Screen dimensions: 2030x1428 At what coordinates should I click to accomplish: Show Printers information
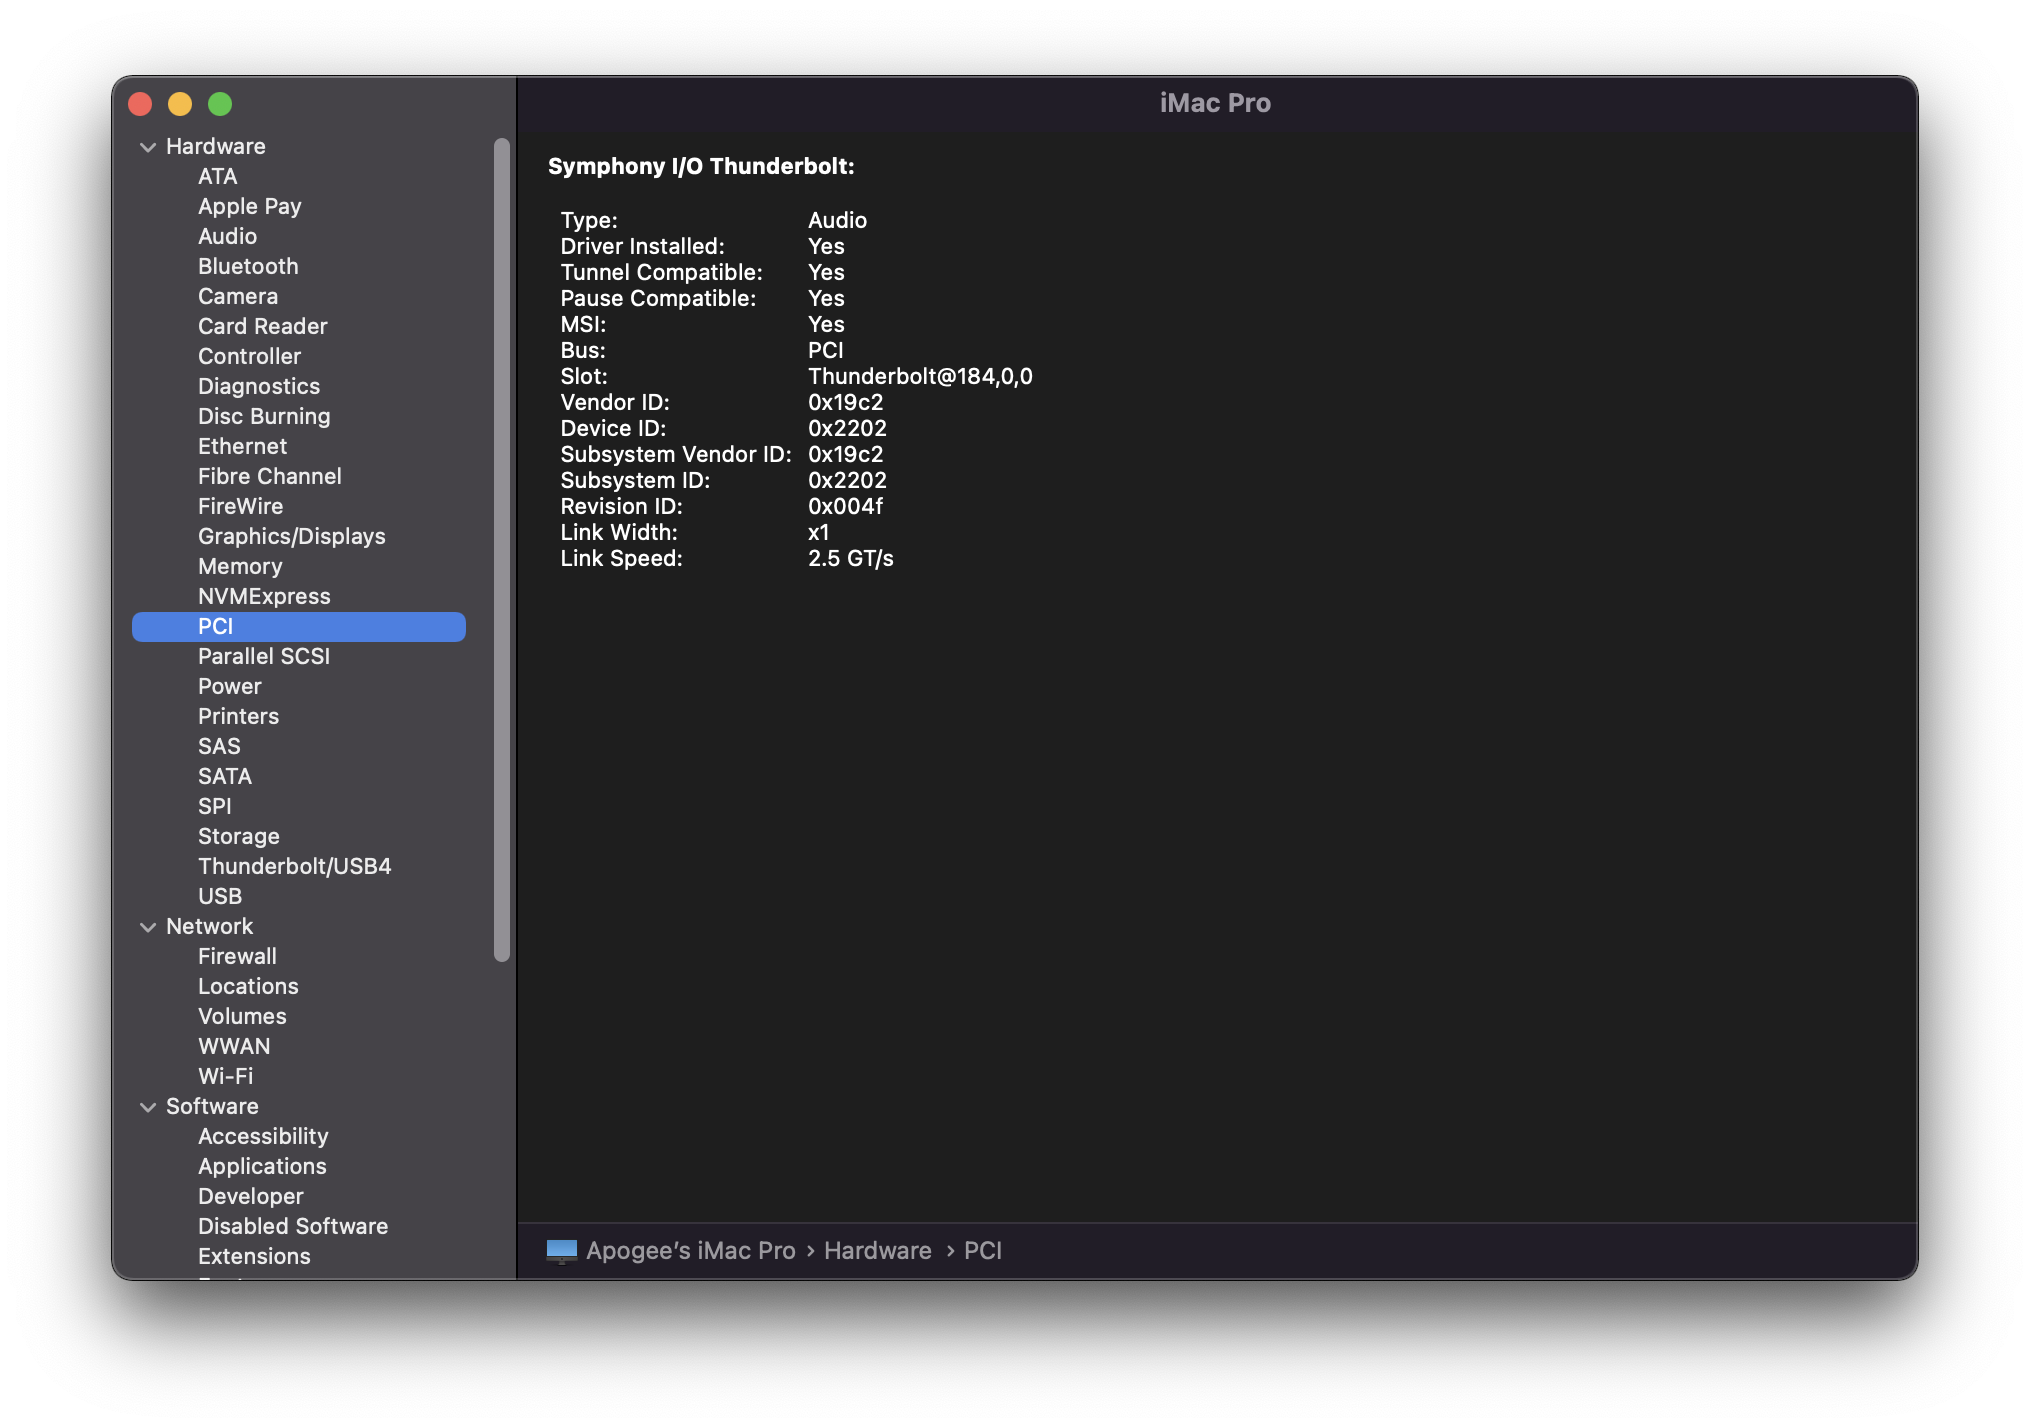238,717
